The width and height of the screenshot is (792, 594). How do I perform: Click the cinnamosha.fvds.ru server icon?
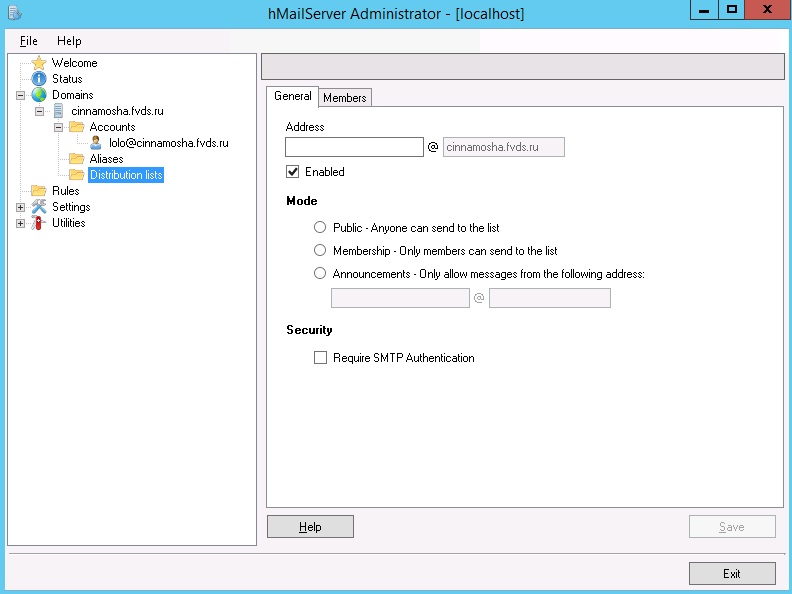[x=59, y=111]
